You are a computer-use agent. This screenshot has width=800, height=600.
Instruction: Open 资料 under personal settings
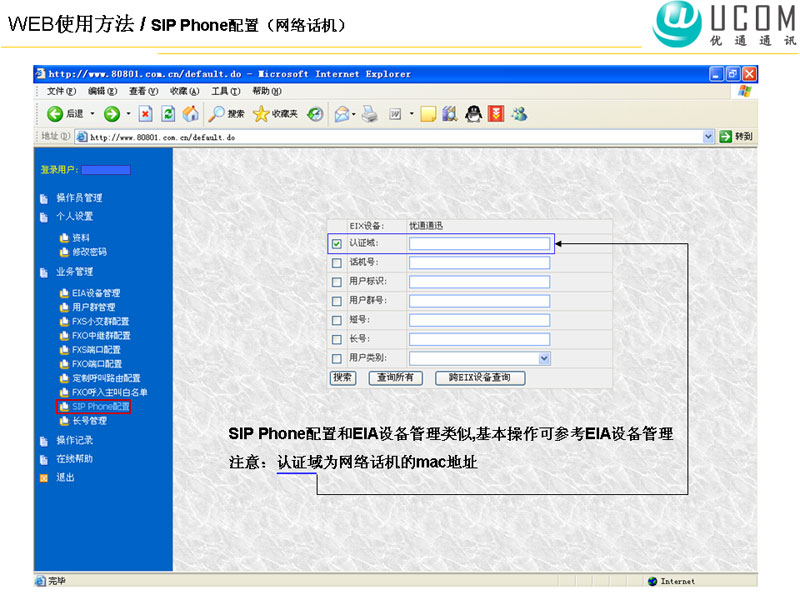tap(81, 238)
